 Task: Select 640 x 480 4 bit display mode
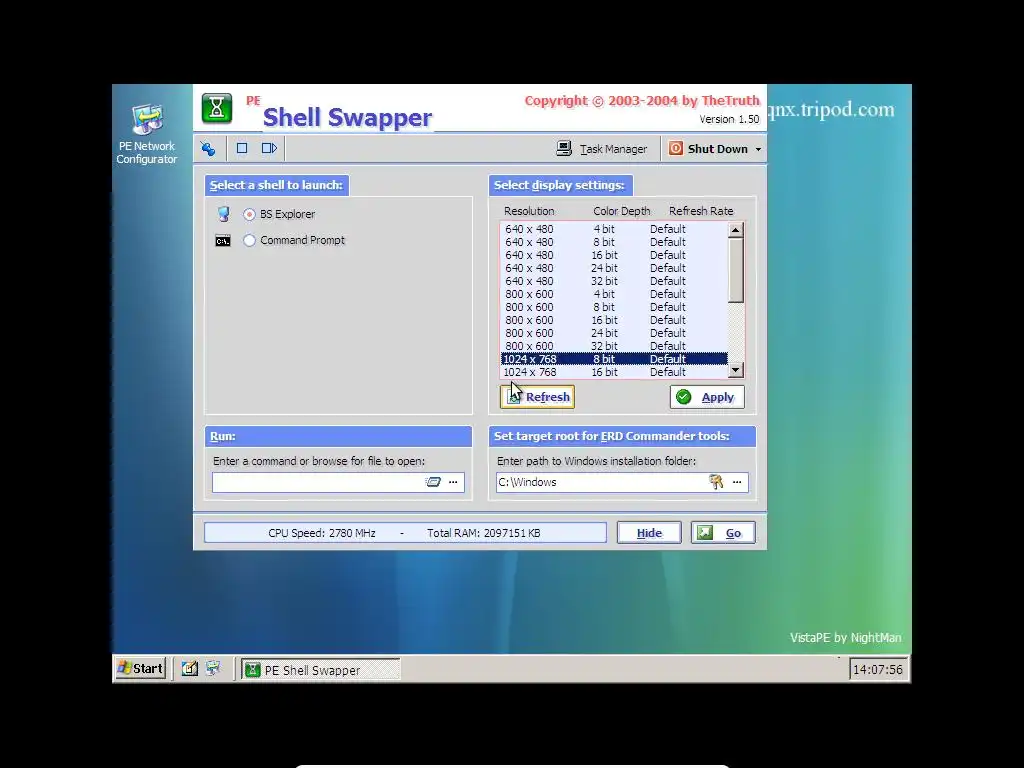pyautogui.click(x=614, y=229)
